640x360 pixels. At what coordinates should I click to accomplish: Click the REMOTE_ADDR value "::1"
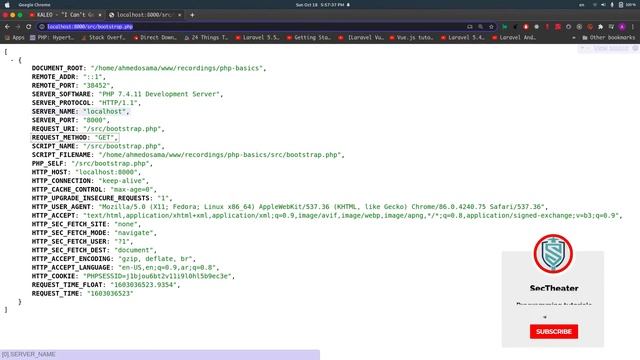(x=94, y=77)
